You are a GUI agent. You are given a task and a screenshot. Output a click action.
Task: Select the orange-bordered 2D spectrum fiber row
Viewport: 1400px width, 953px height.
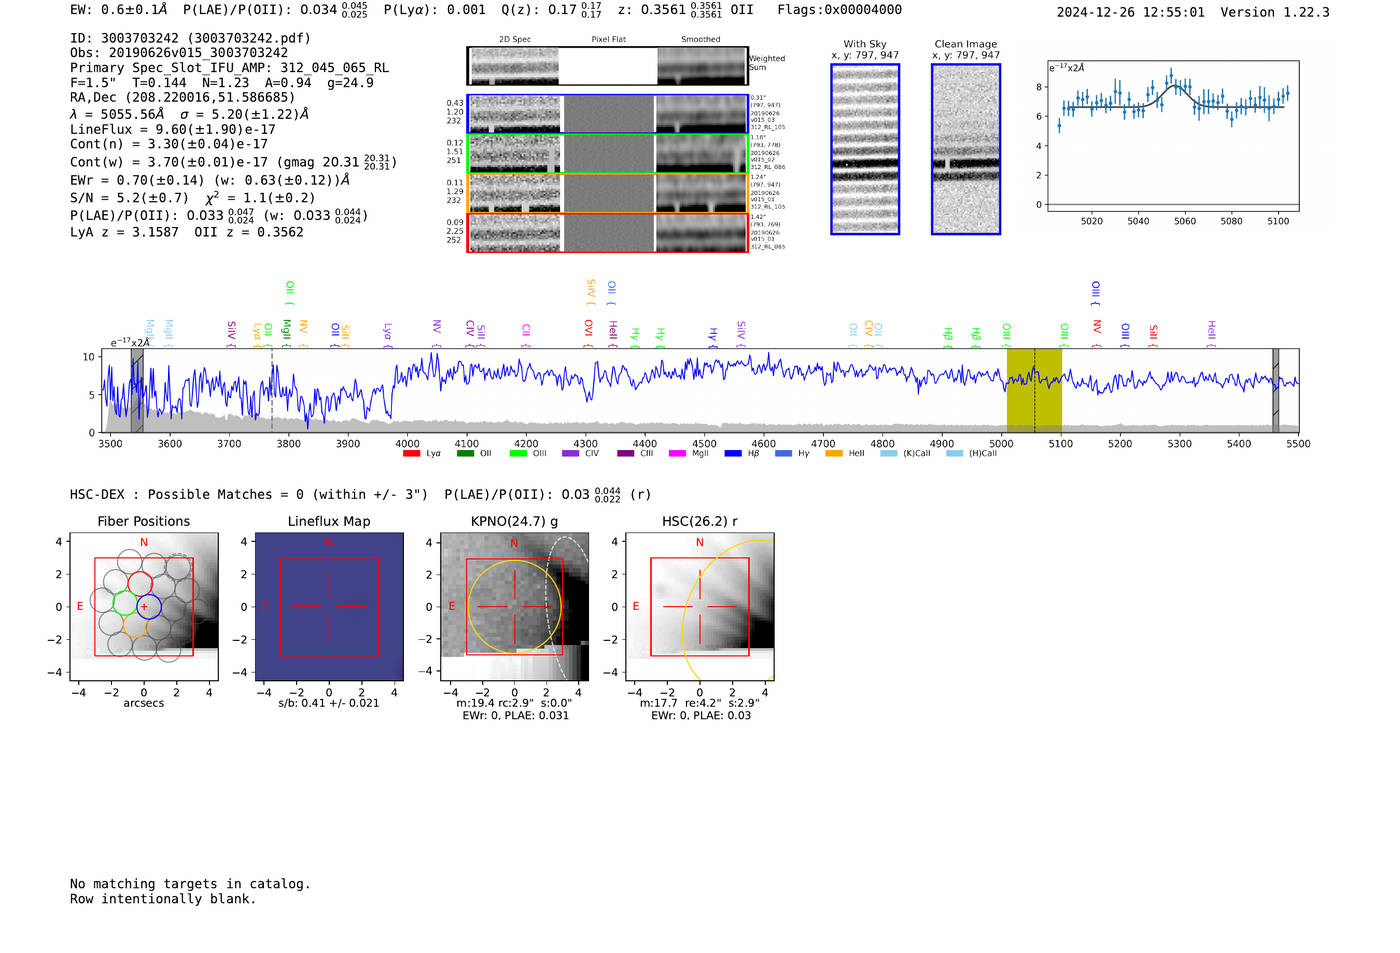(x=607, y=193)
